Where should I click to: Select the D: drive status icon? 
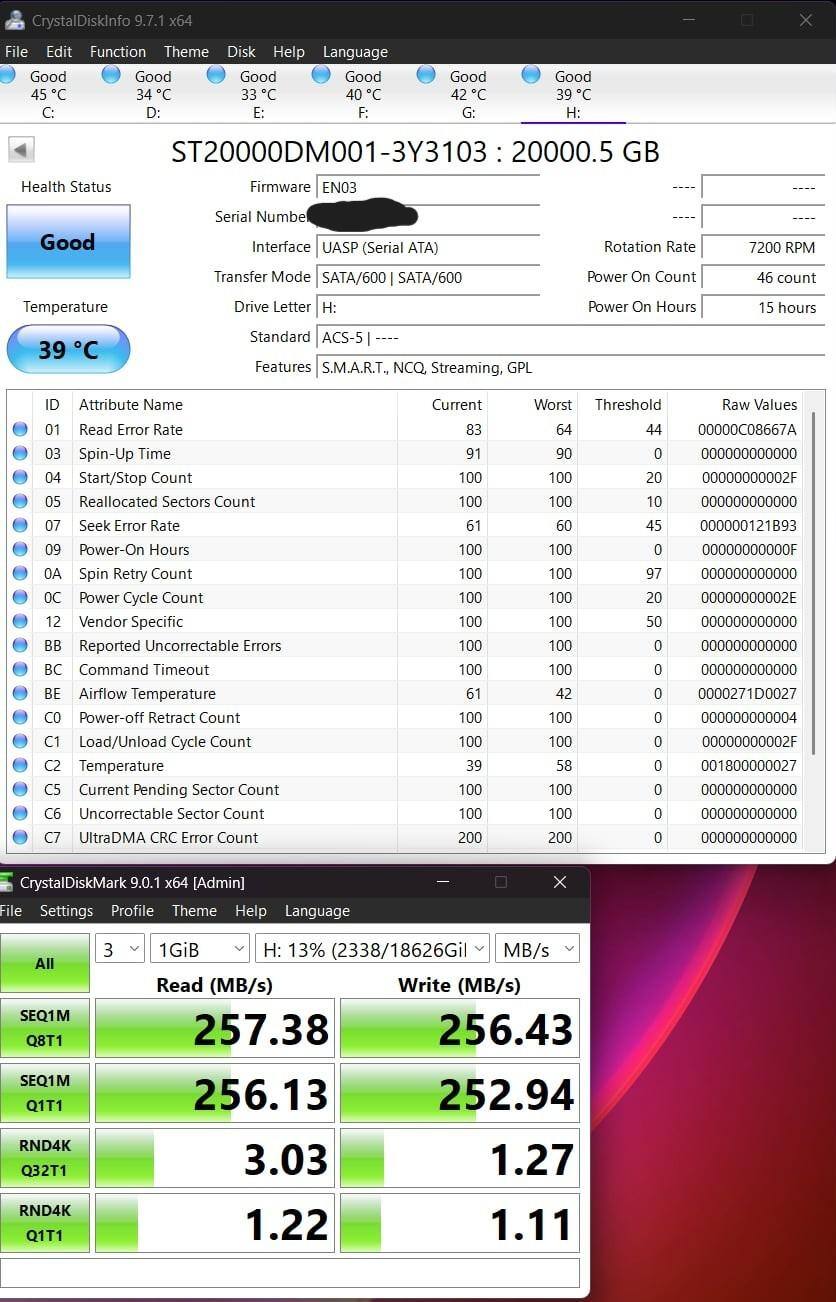point(111,75)
